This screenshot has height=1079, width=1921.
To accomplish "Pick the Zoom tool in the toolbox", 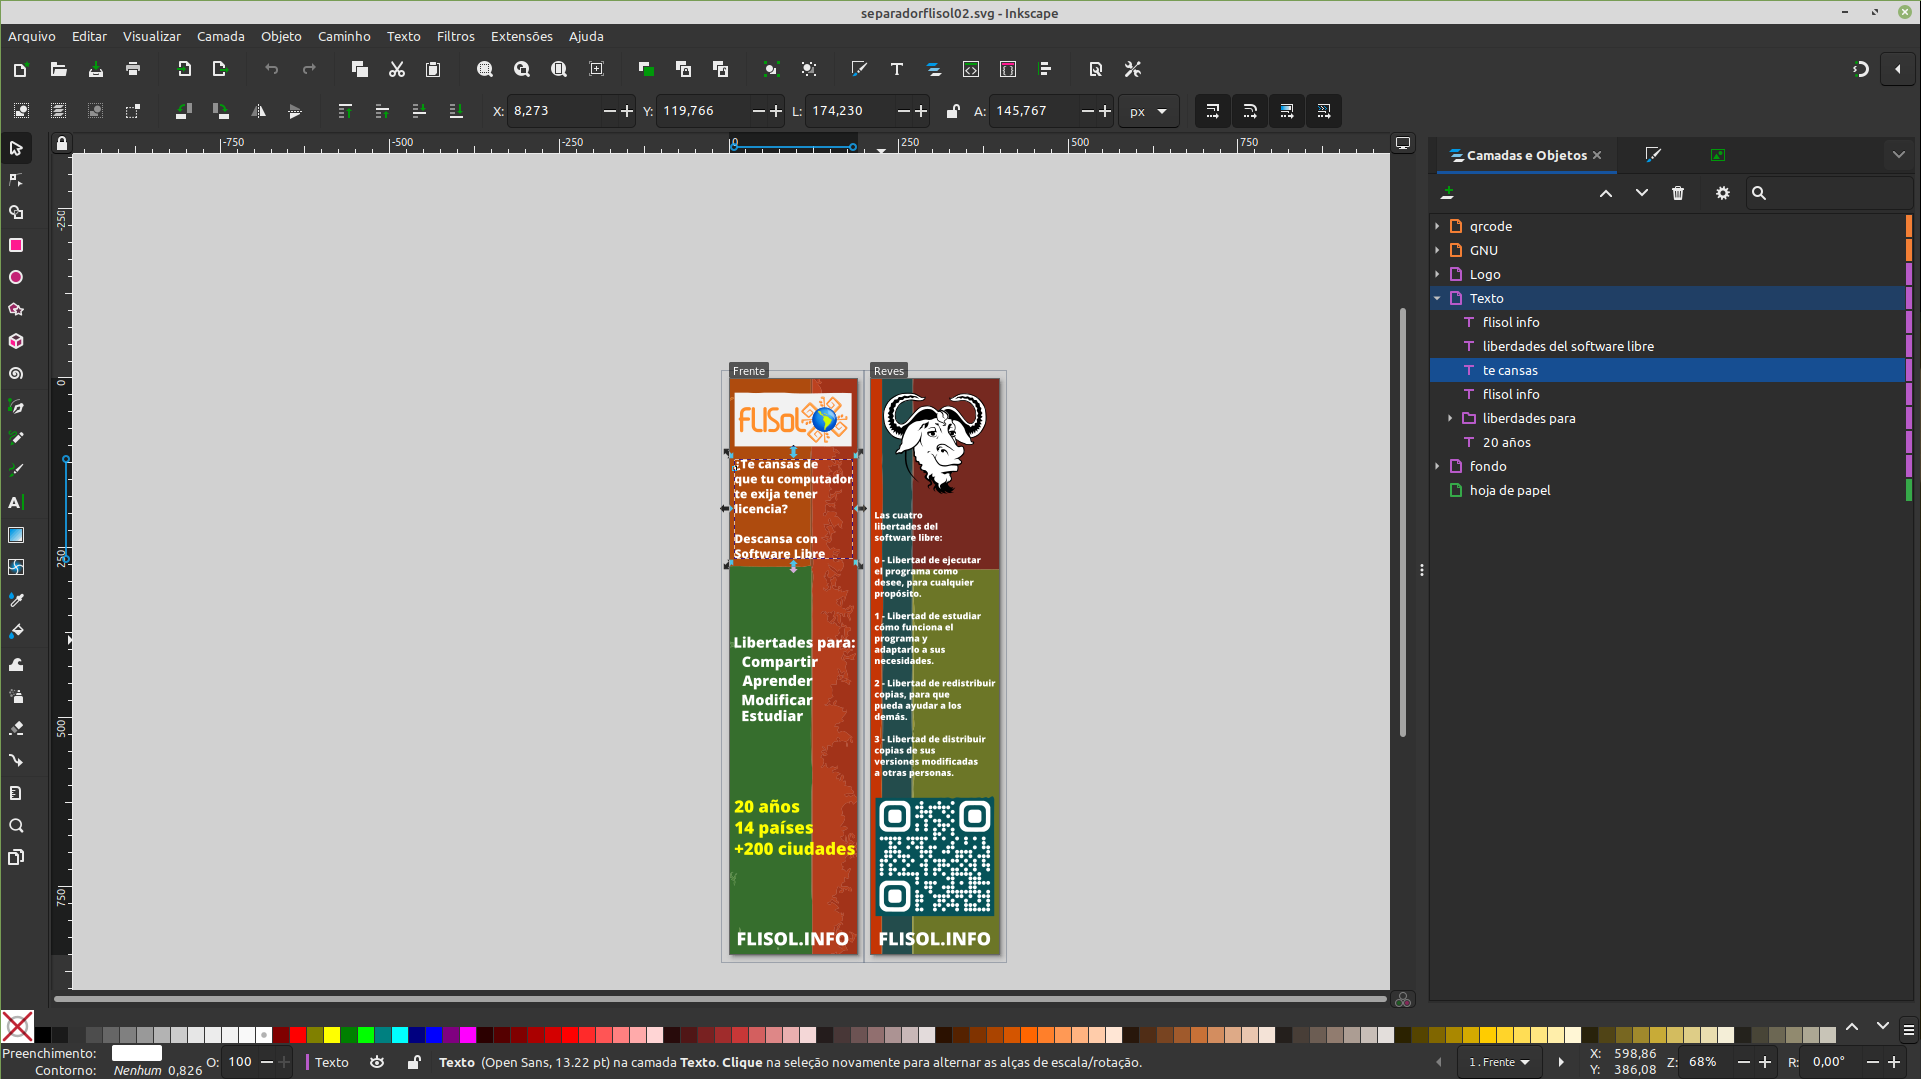I will pyautogui.click(x=16, y=826).
